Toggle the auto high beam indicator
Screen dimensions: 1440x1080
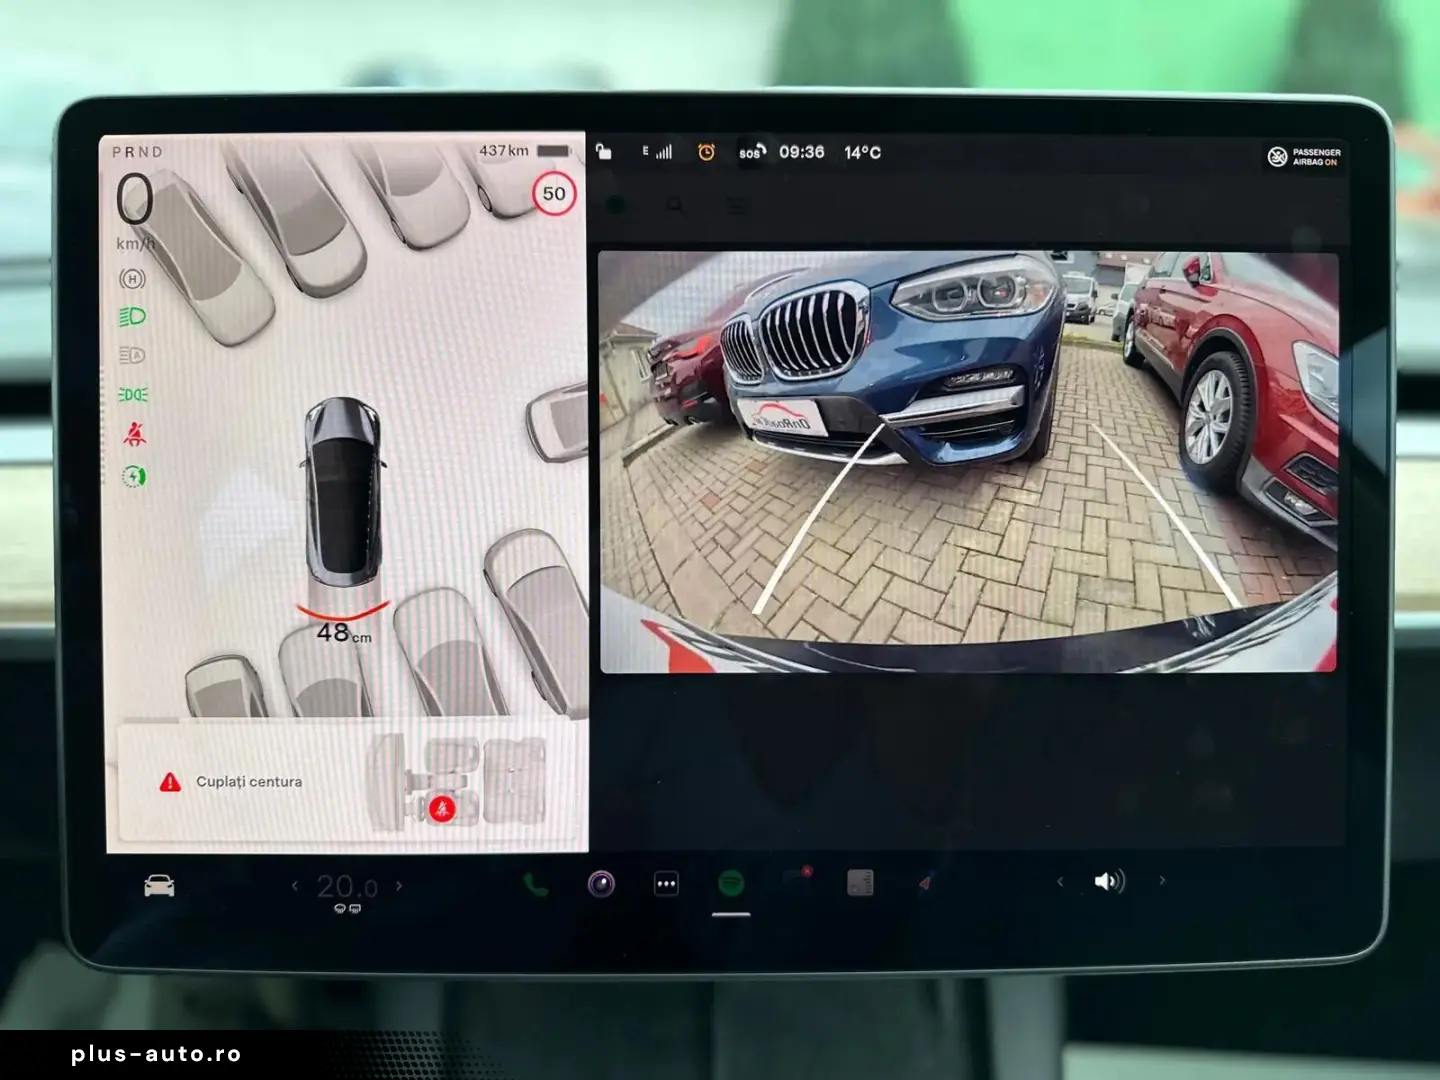(x=132, y=356)
